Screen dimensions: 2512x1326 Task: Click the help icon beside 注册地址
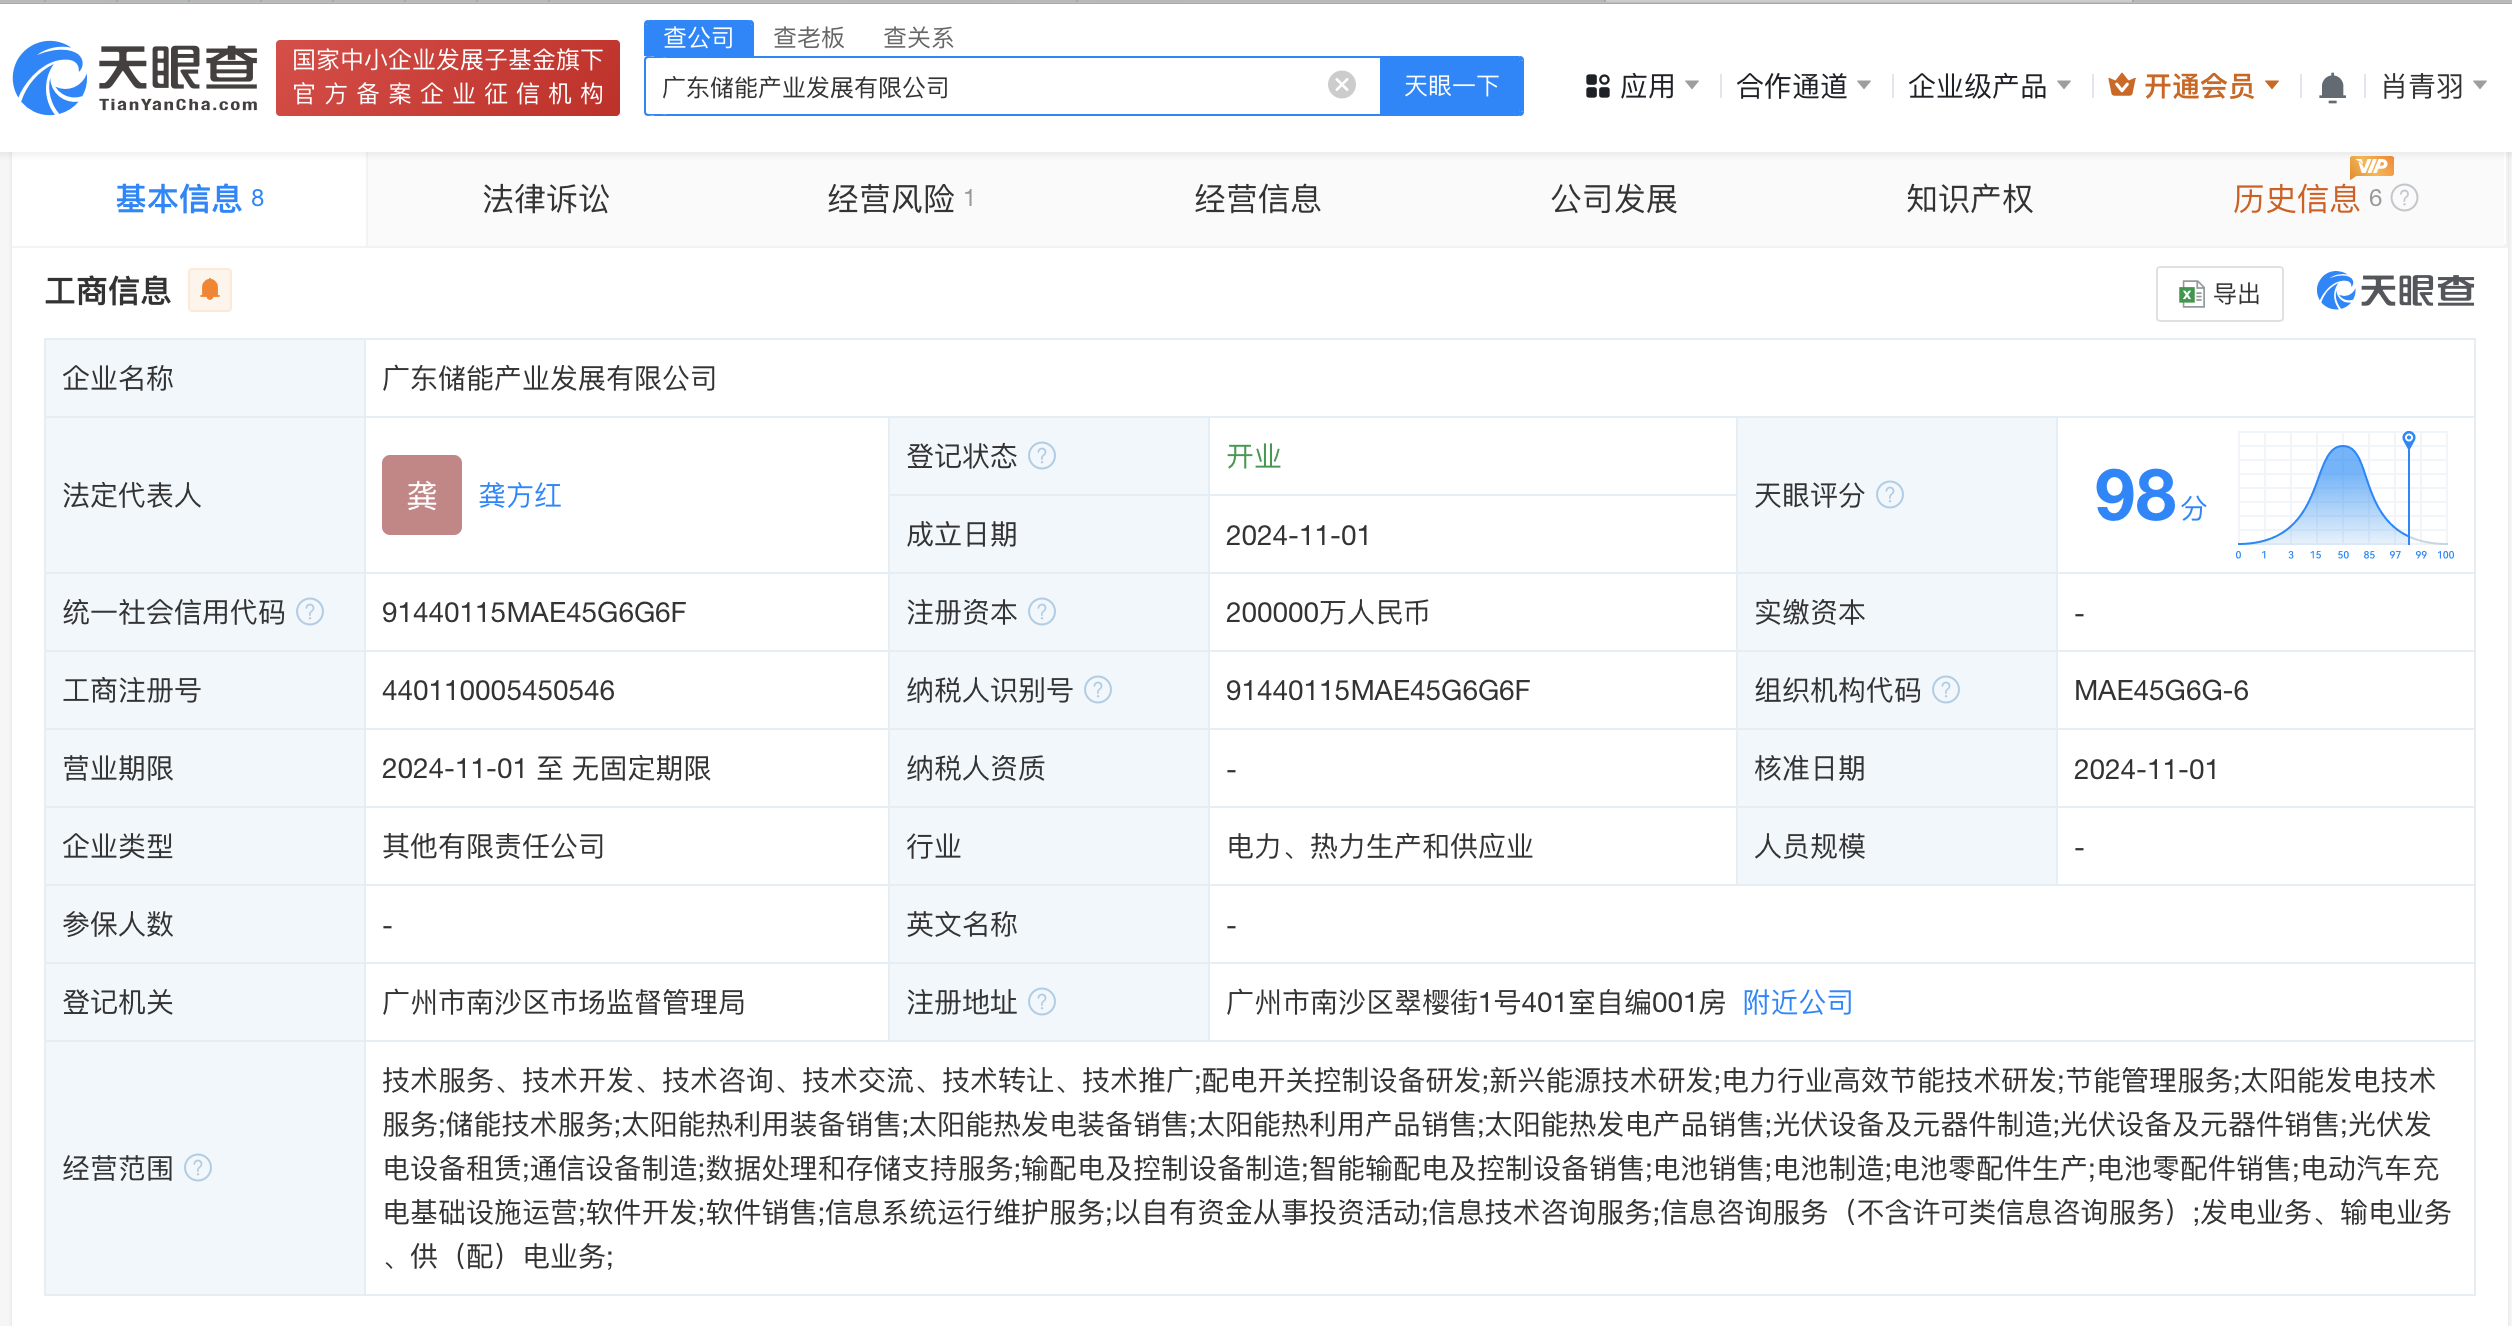point(1043,1002)
